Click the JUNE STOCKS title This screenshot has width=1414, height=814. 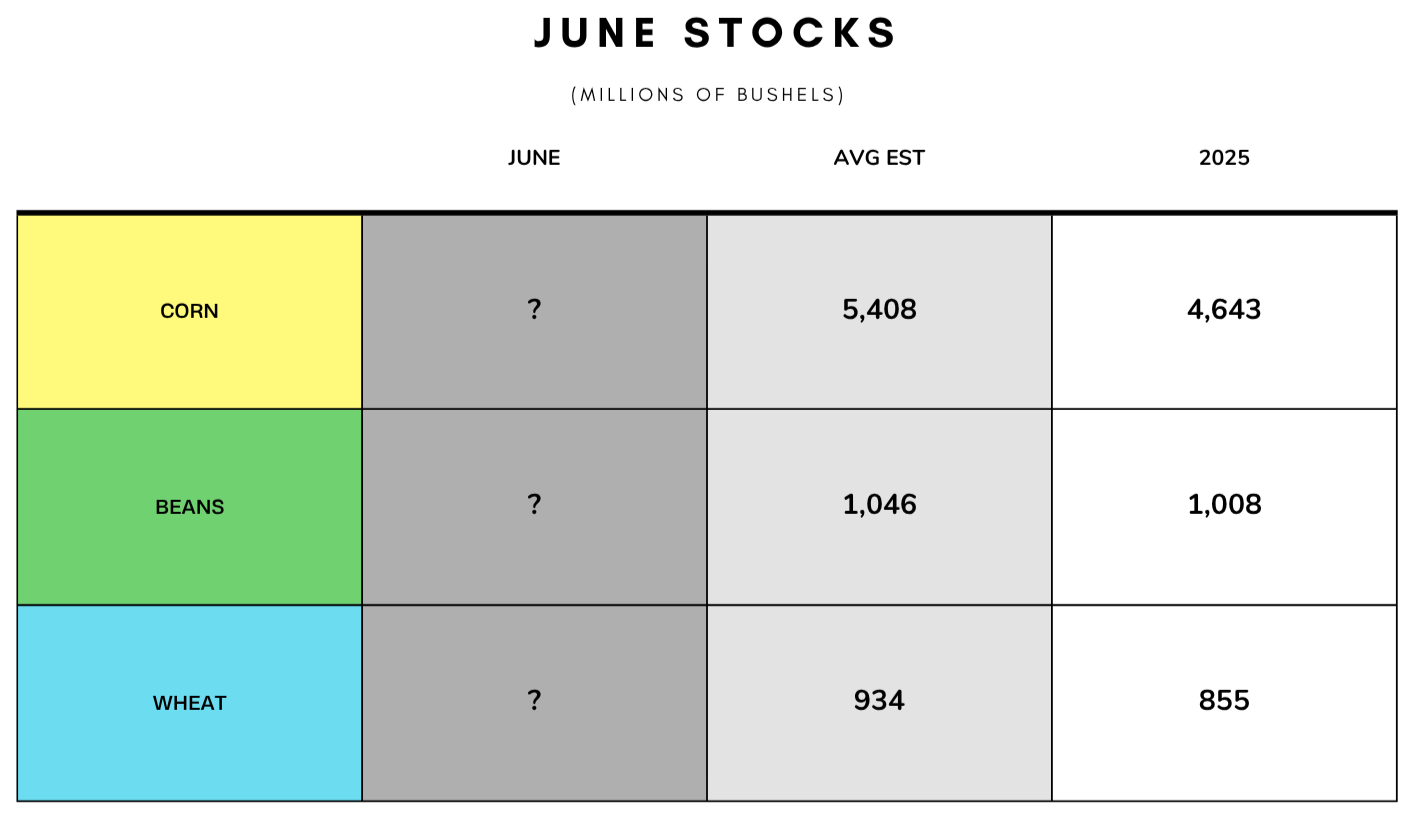(715, 33)
